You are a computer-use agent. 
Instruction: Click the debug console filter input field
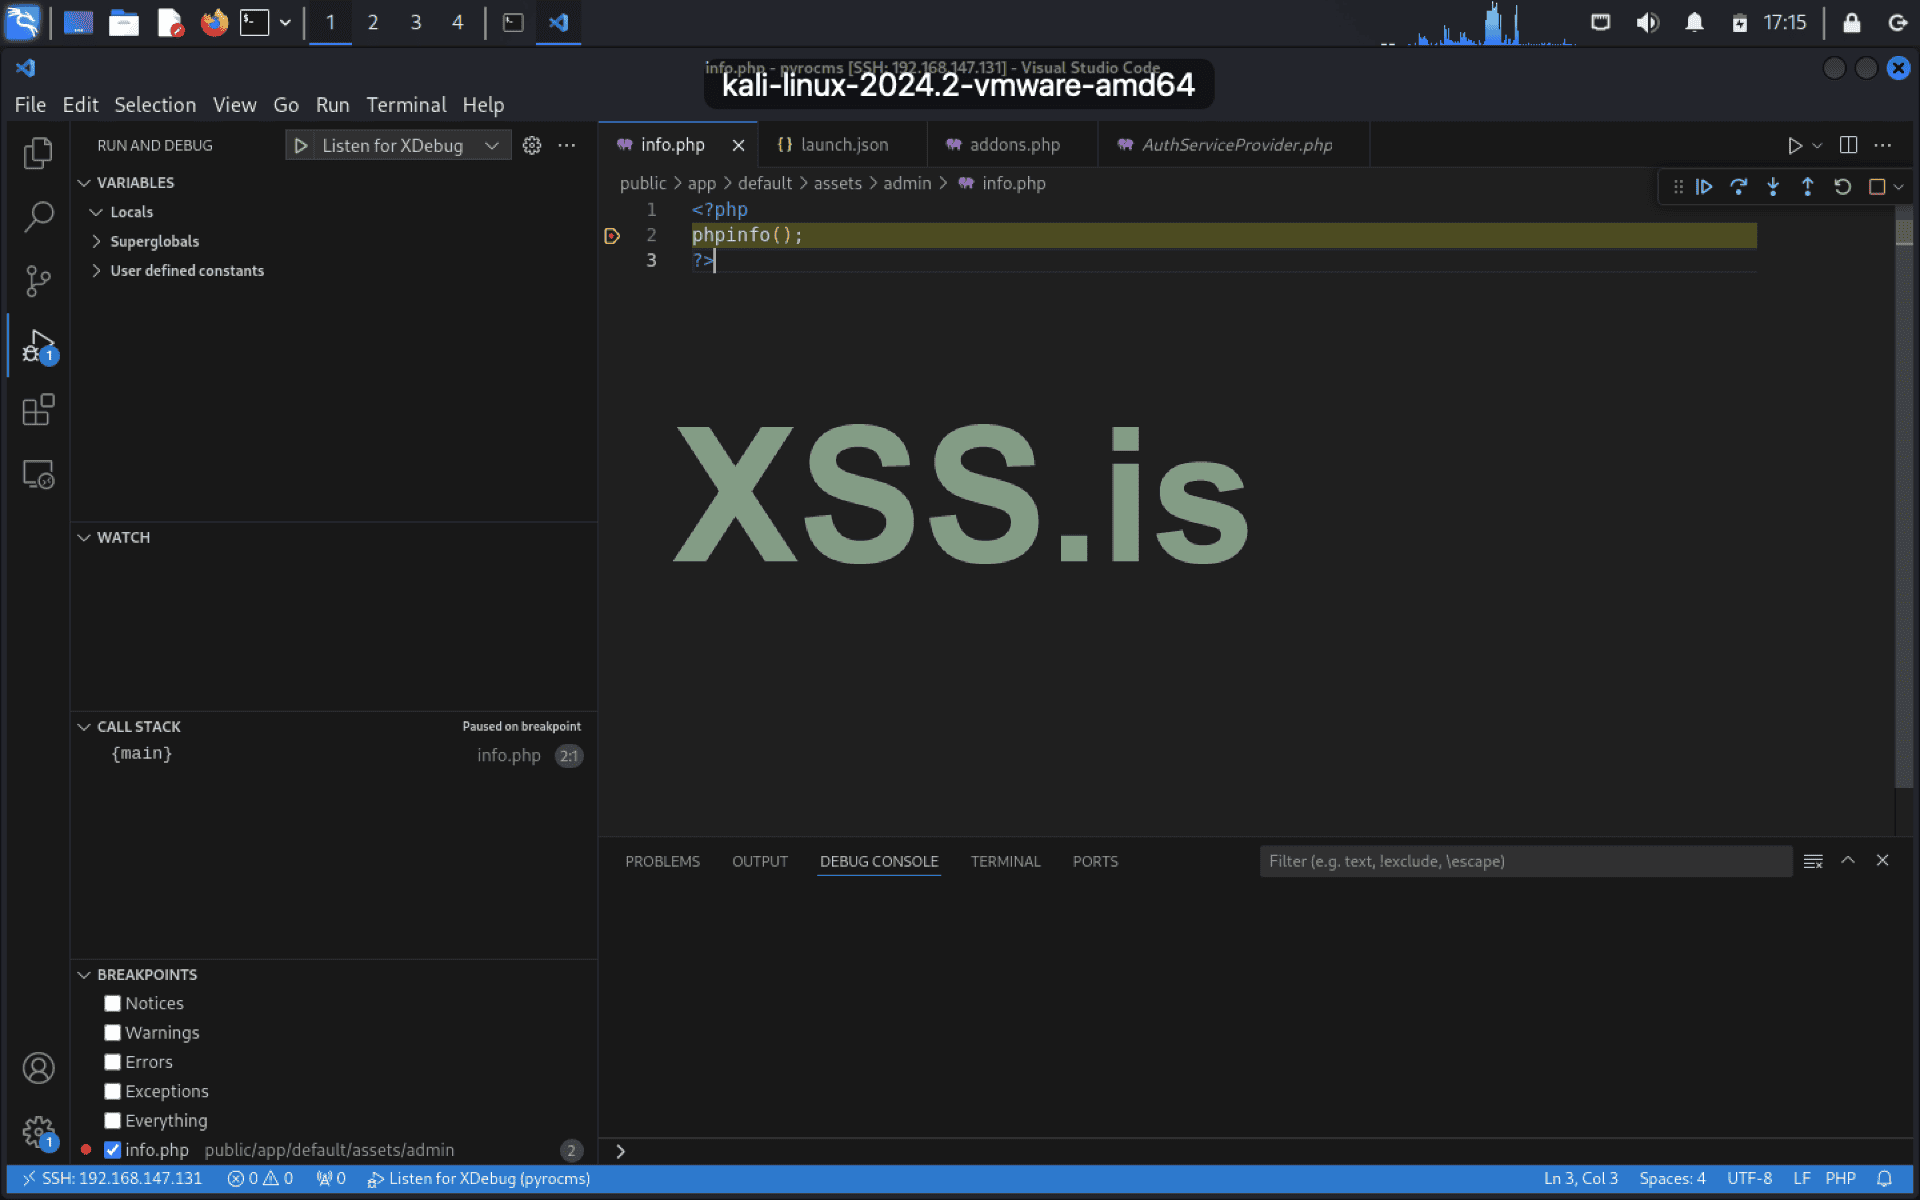coord(1524,861)
